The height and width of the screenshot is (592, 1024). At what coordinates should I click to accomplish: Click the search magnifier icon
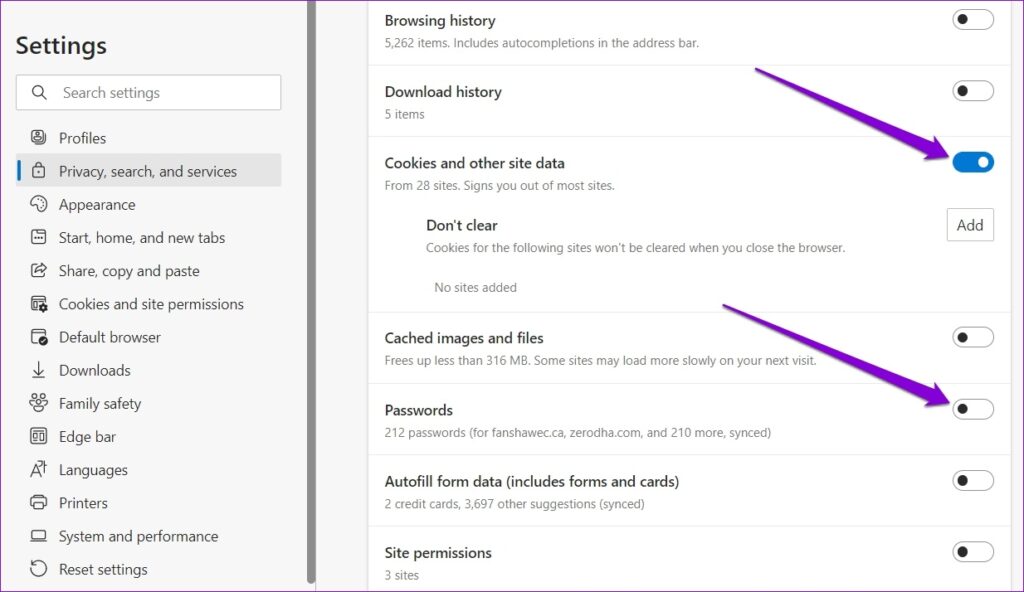38,92
